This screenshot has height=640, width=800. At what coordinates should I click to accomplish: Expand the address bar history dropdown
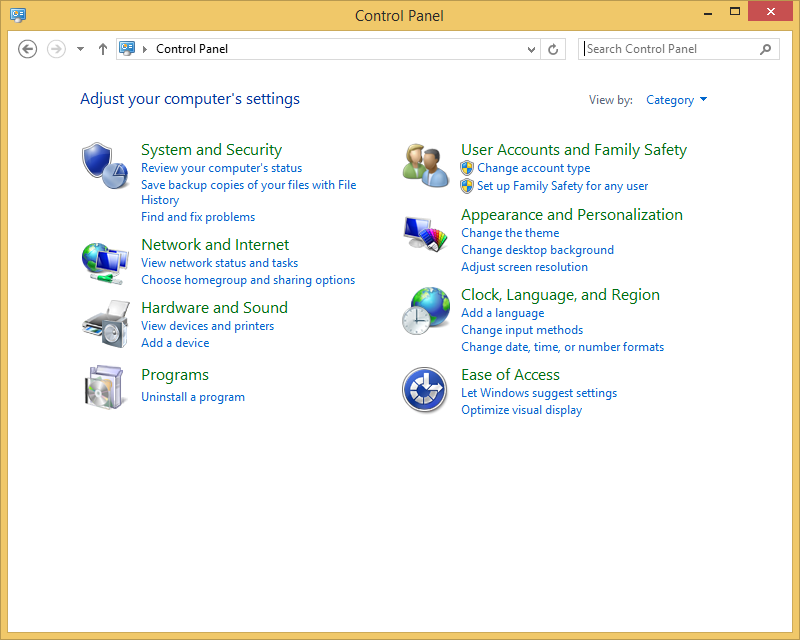click(x=531, y=49)
